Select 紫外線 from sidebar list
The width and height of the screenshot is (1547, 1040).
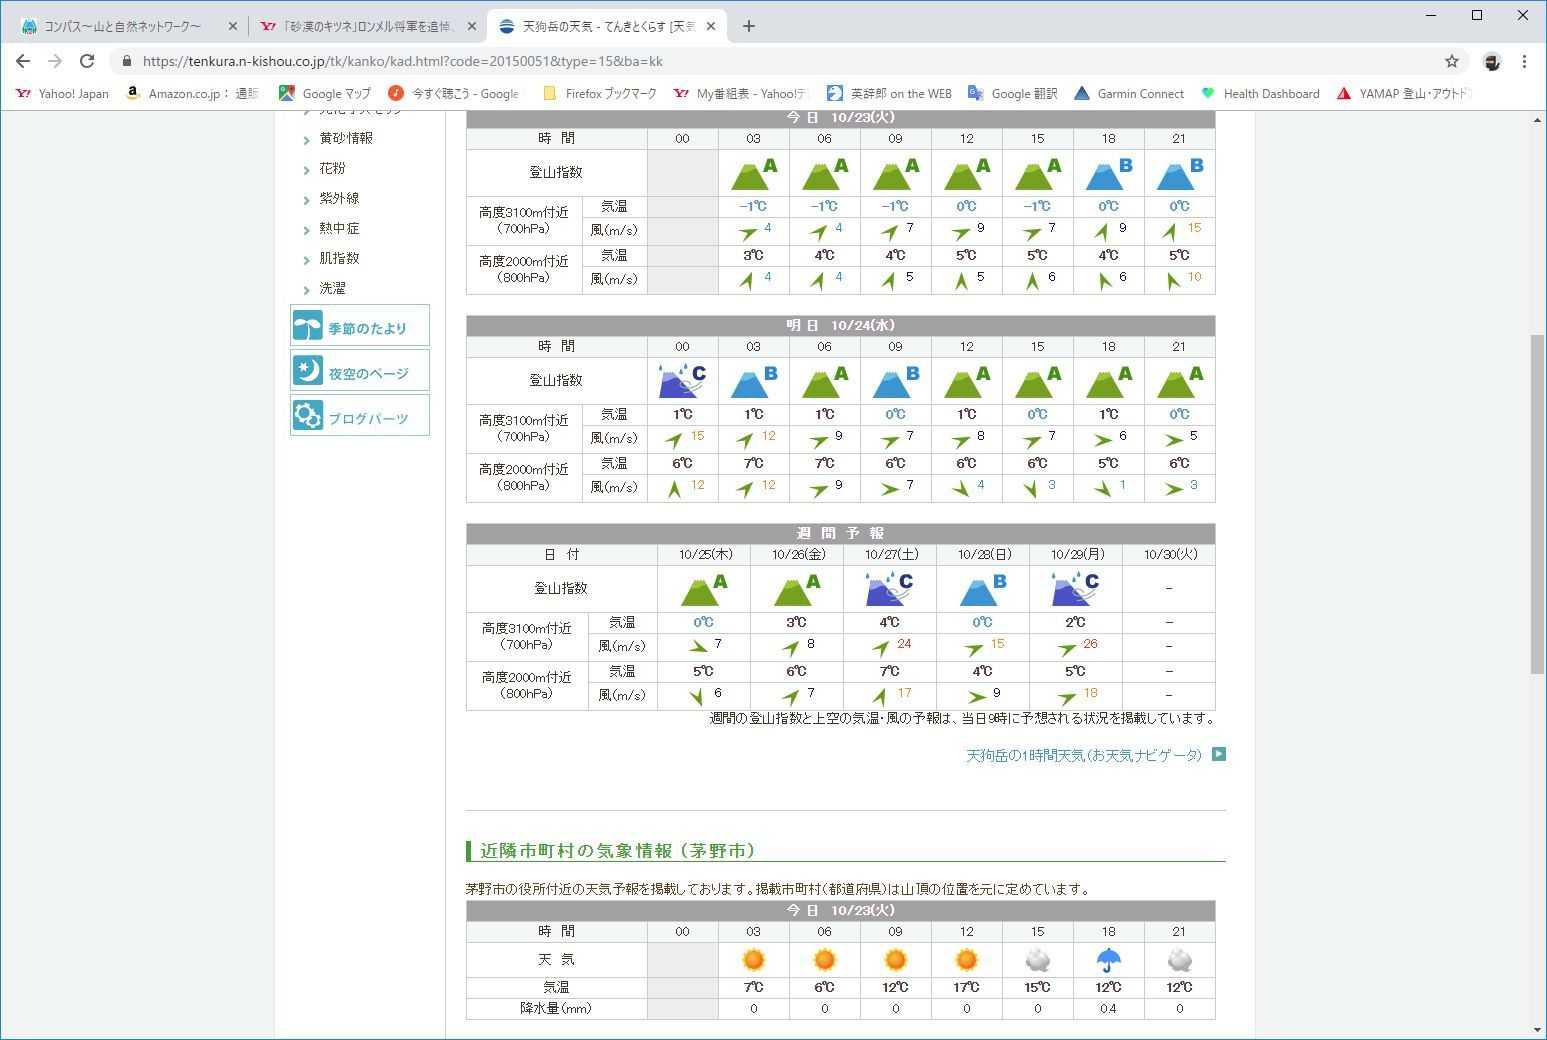pos(339,199)
